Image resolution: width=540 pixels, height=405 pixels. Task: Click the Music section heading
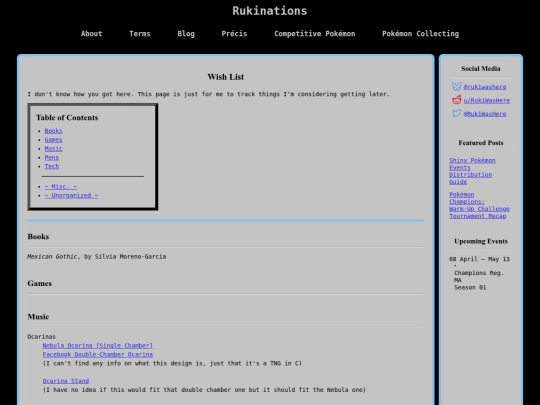tap(38, 317)
